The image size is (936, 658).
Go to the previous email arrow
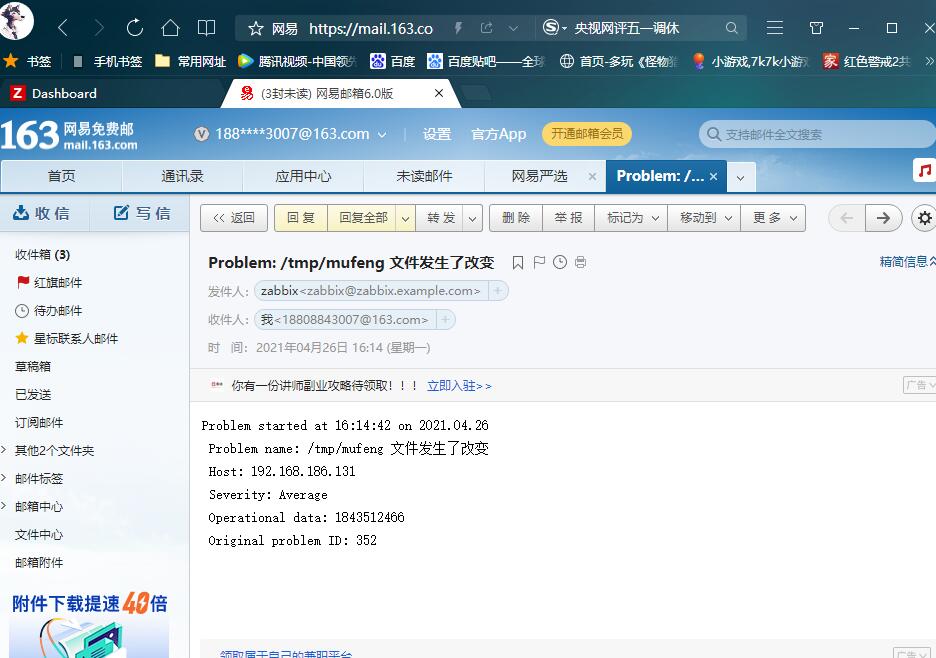(846, 218)
